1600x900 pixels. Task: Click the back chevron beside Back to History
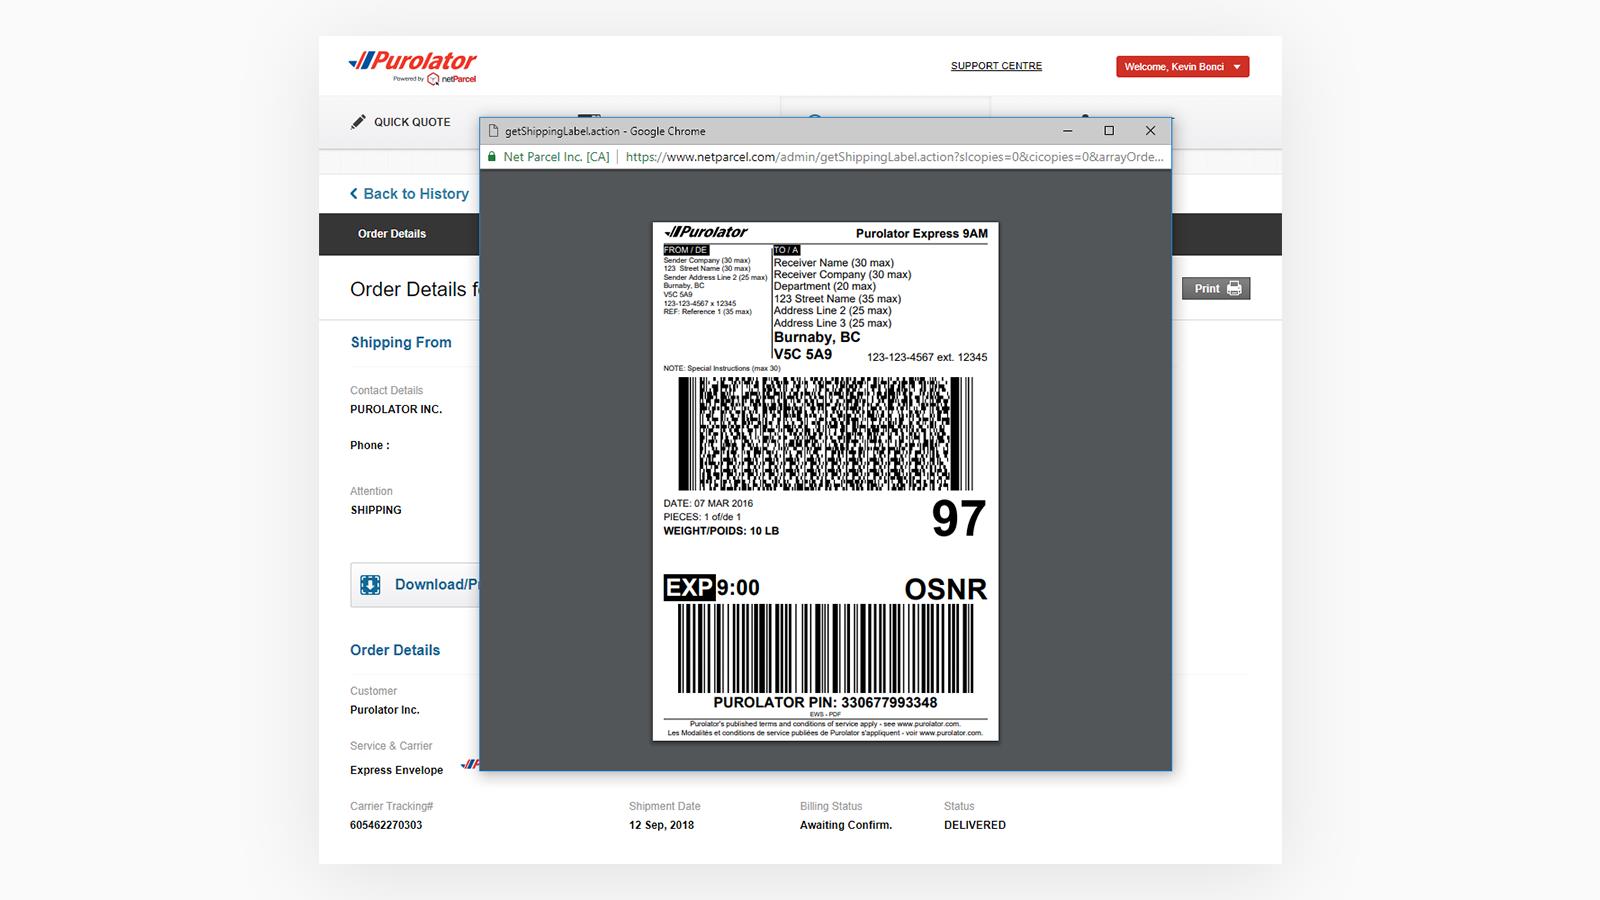(352, 193)
